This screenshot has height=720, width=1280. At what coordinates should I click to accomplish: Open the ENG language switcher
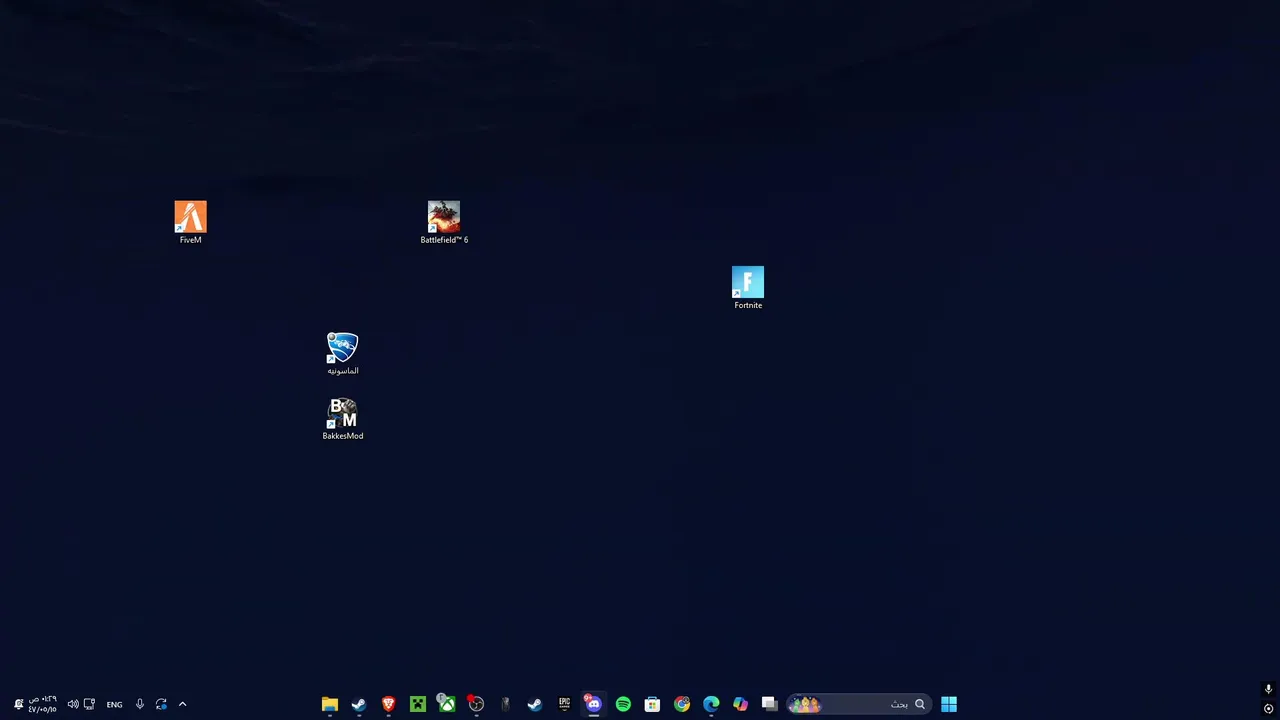click(115, 704)
